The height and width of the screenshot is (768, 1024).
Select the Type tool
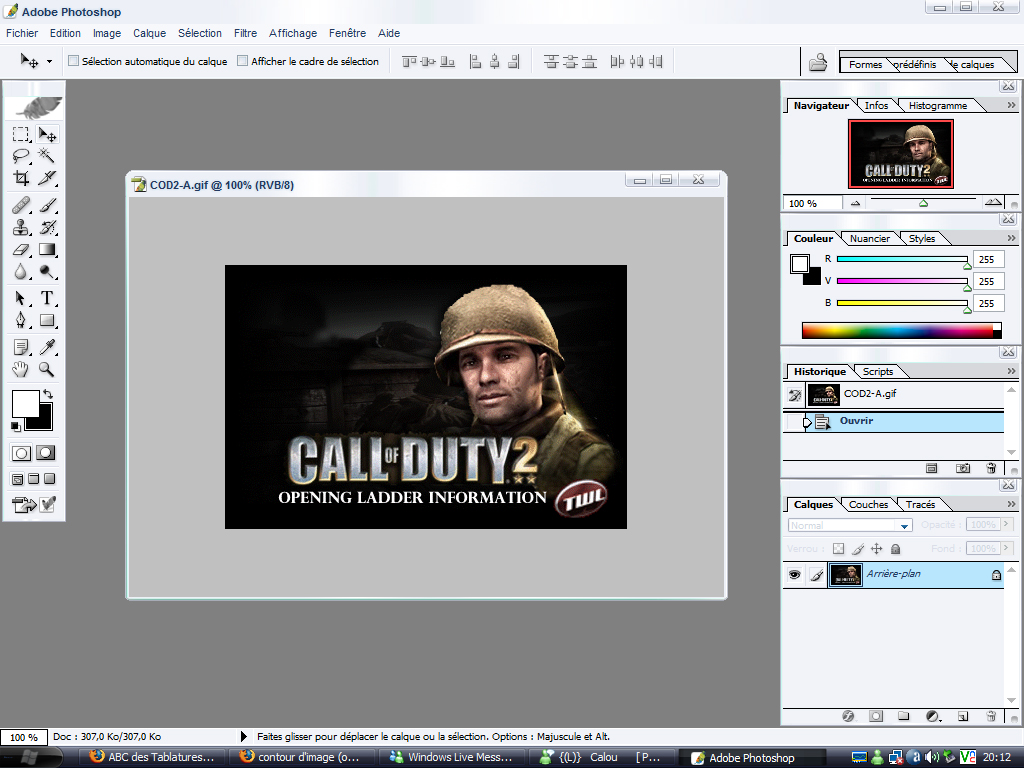point(47,298)
